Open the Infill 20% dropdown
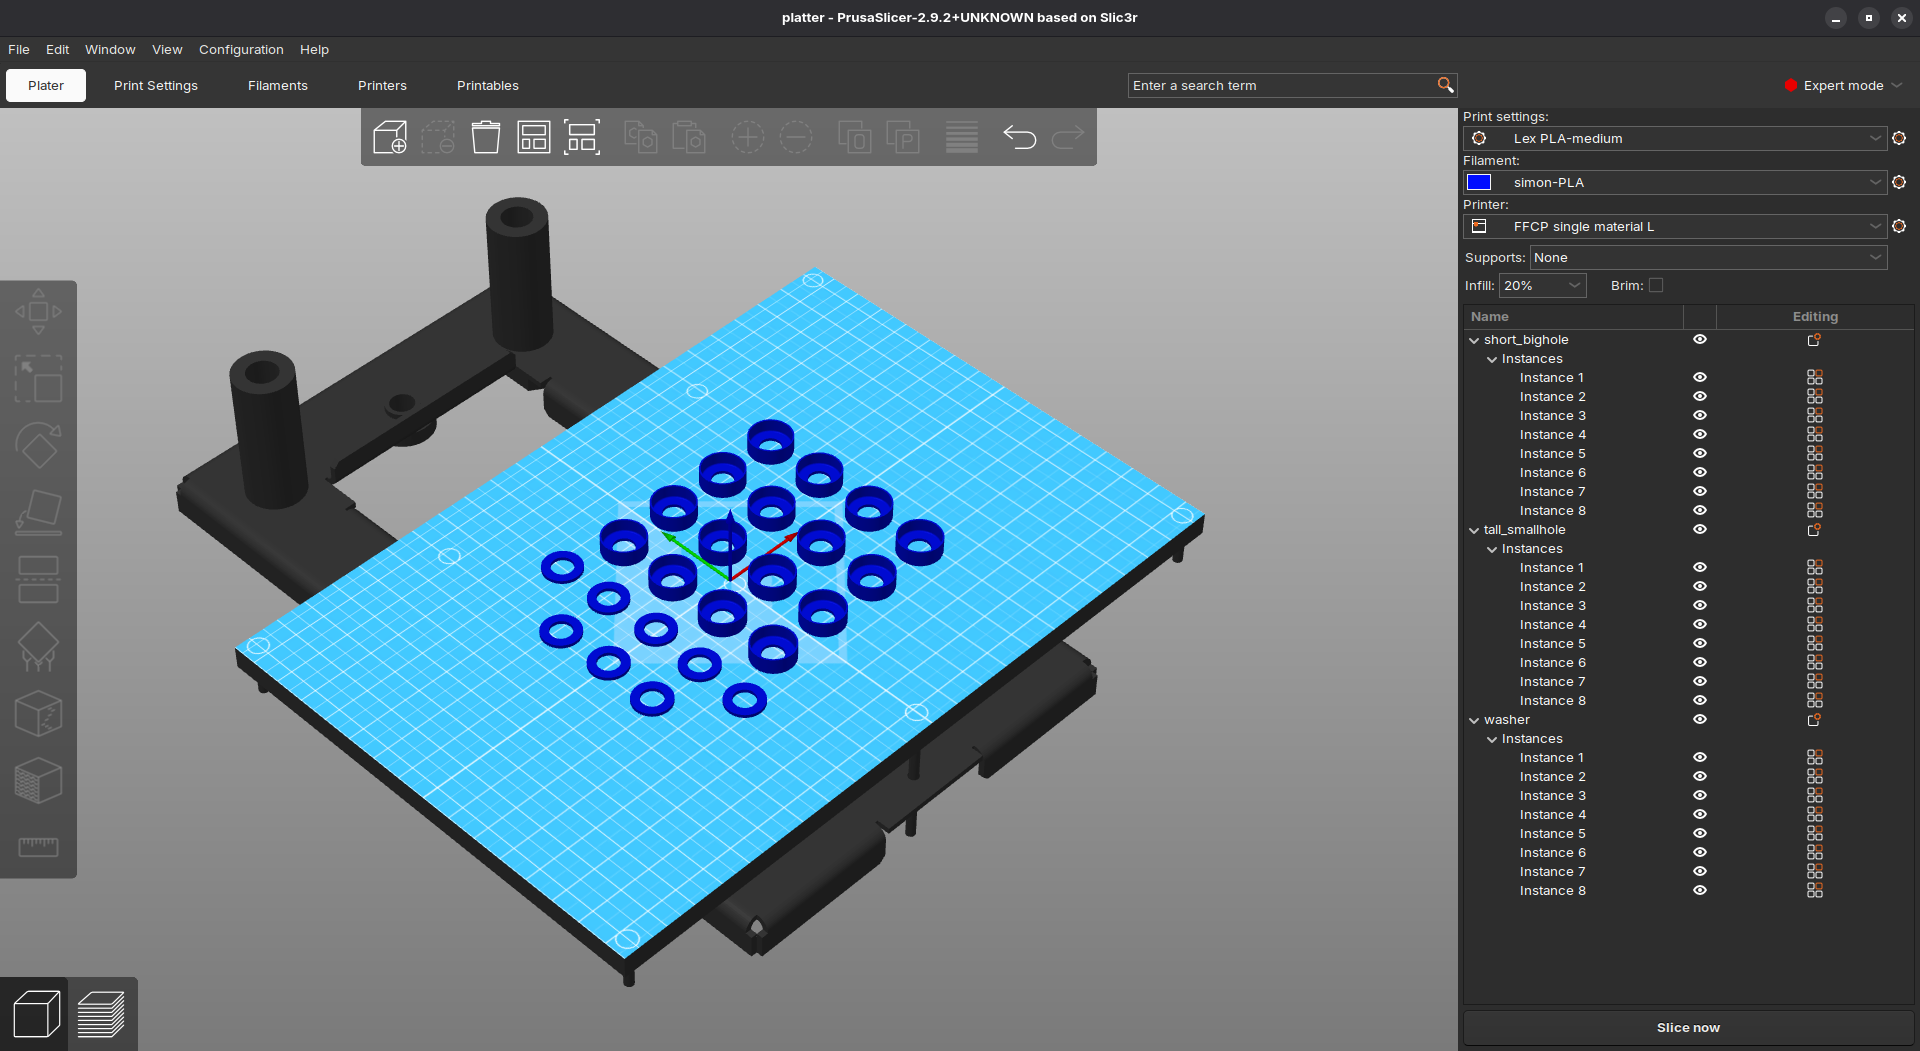1920x1051 pixels. coord(1542,285)
